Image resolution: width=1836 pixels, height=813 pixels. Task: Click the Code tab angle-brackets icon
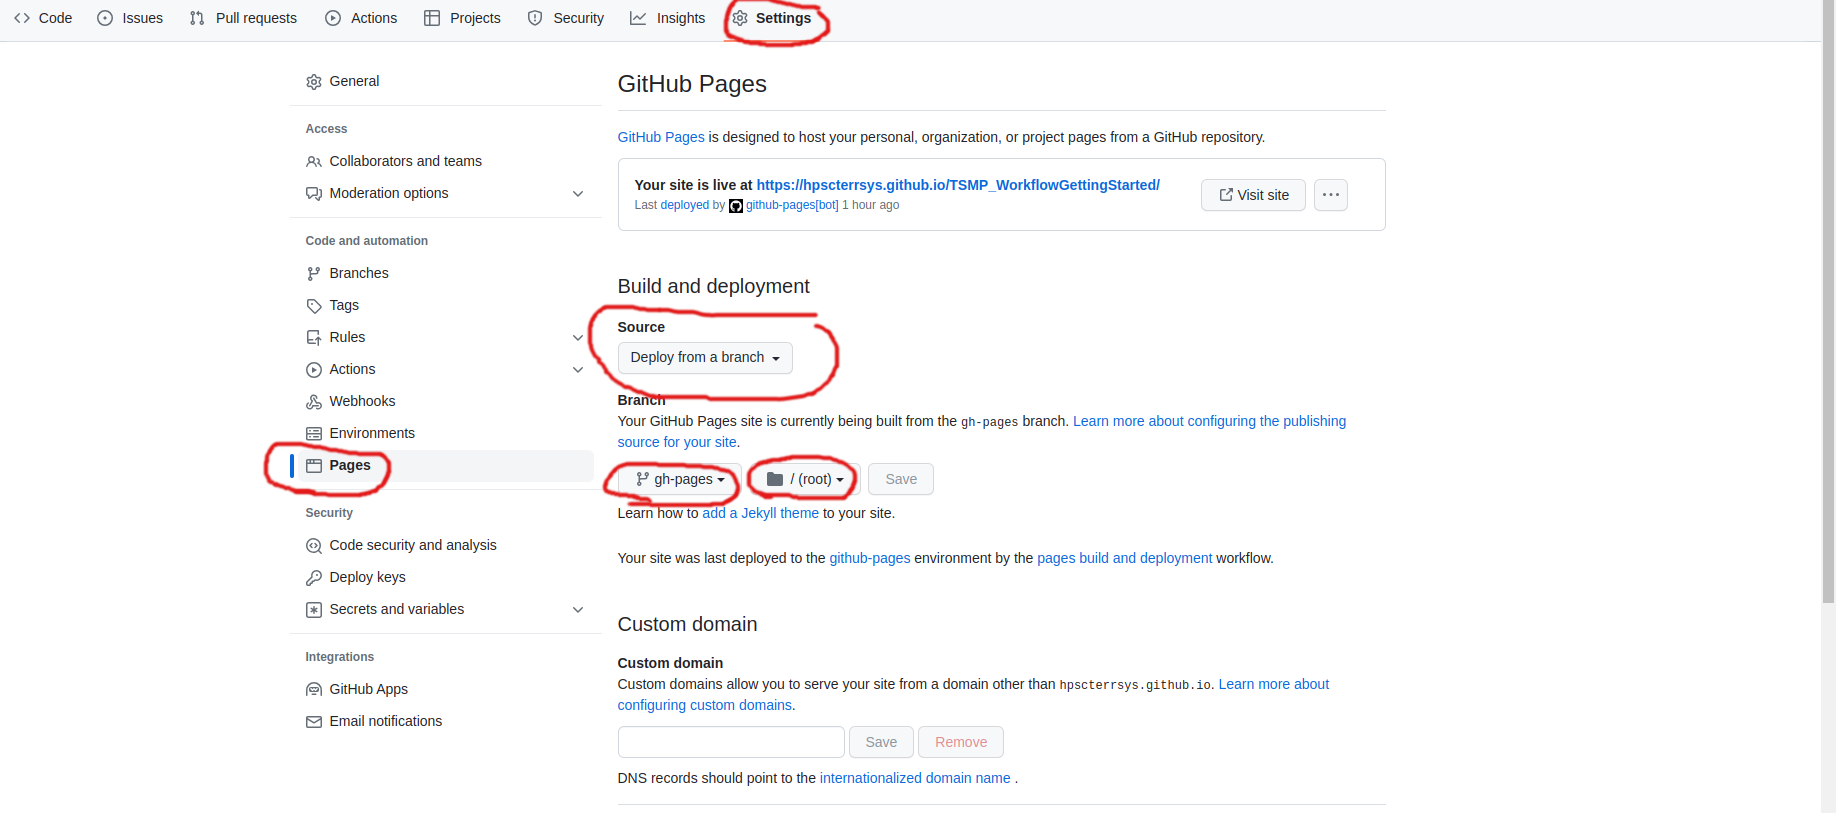point(22,18)
